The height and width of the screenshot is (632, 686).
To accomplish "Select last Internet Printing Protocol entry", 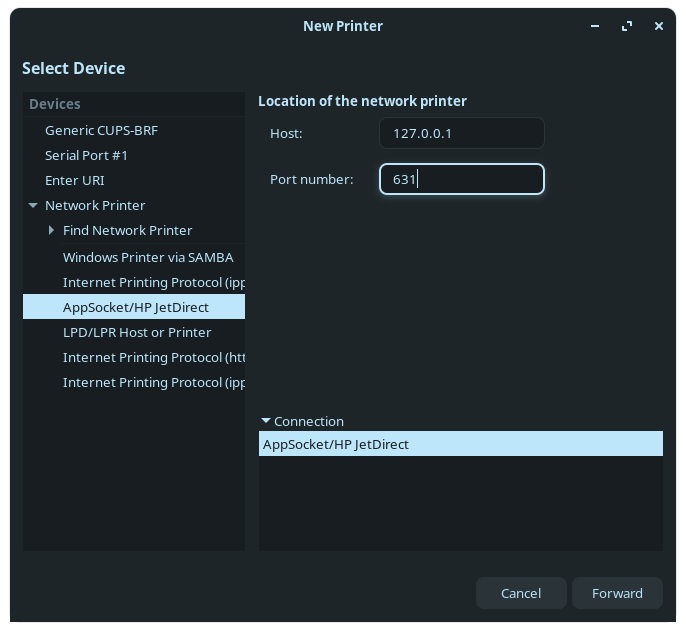I will pos(153,382).
